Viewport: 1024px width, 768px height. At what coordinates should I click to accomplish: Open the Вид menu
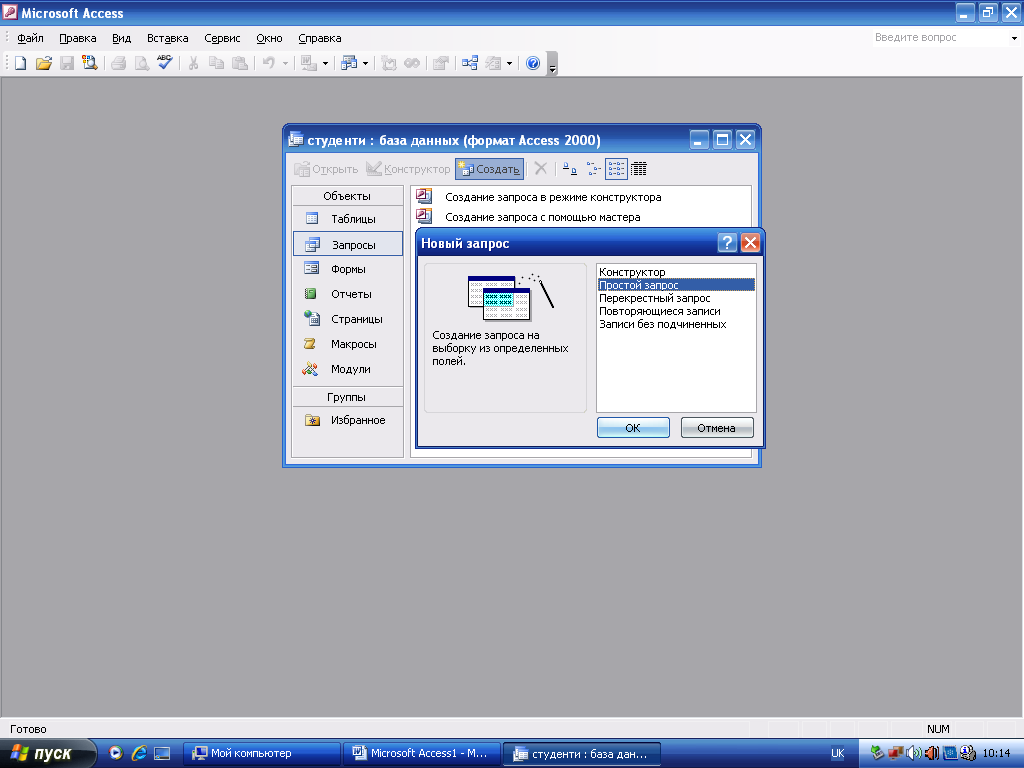[121, 38]
